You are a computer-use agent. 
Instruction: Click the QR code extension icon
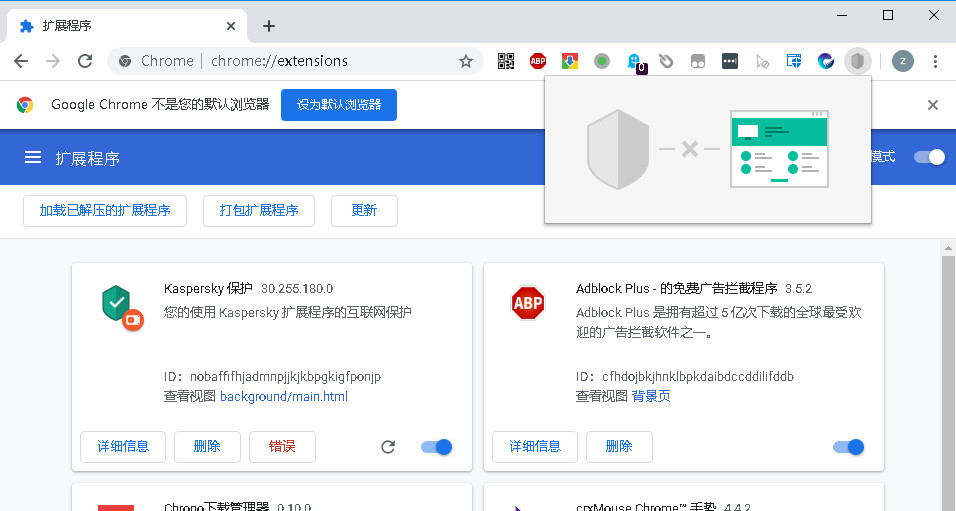tap(506, 61)
